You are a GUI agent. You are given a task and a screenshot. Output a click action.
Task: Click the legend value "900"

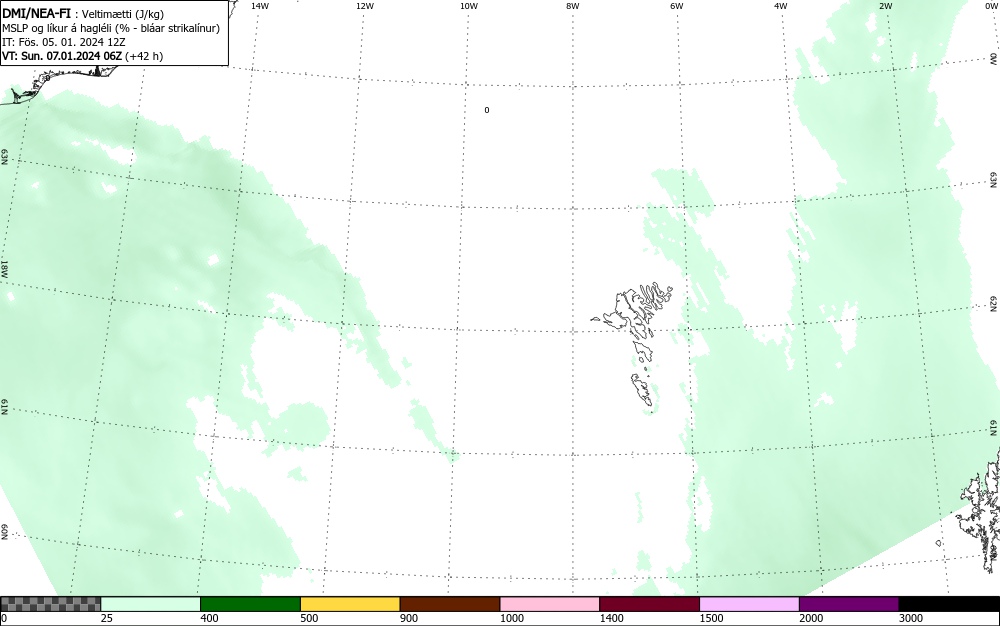409,618
